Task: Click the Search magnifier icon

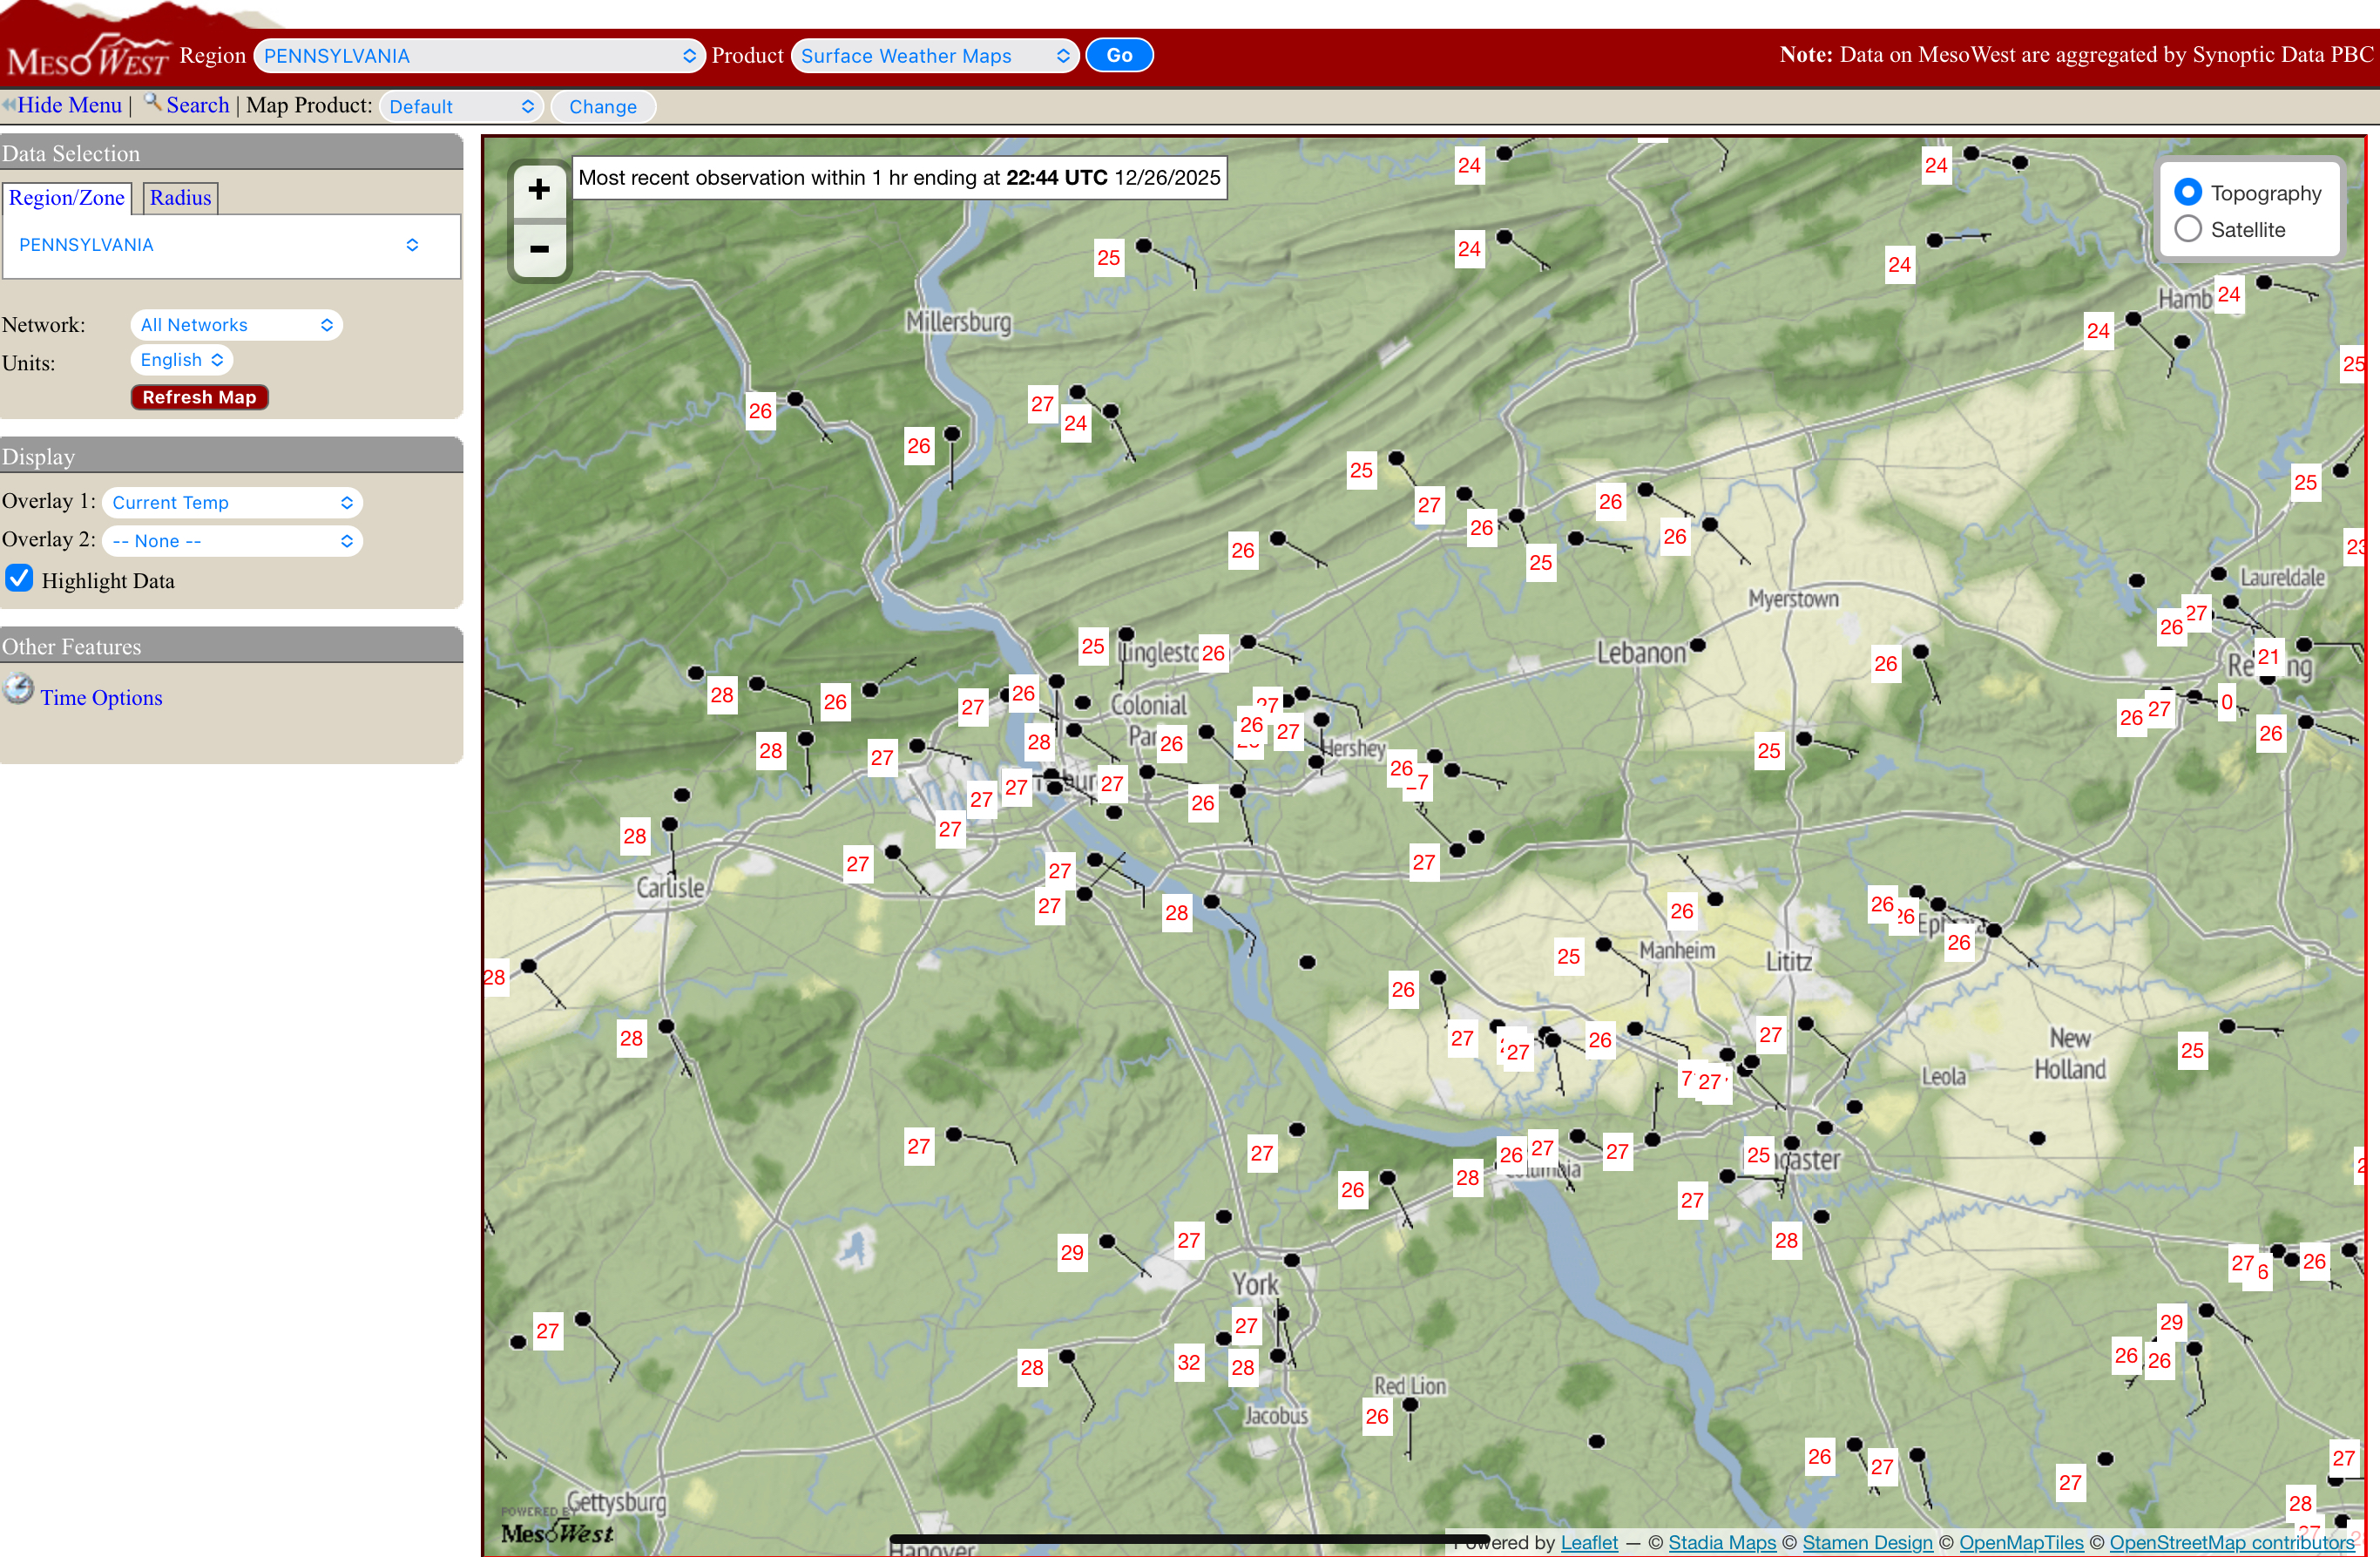Action: pyautogui.click(x=152, y=102)
